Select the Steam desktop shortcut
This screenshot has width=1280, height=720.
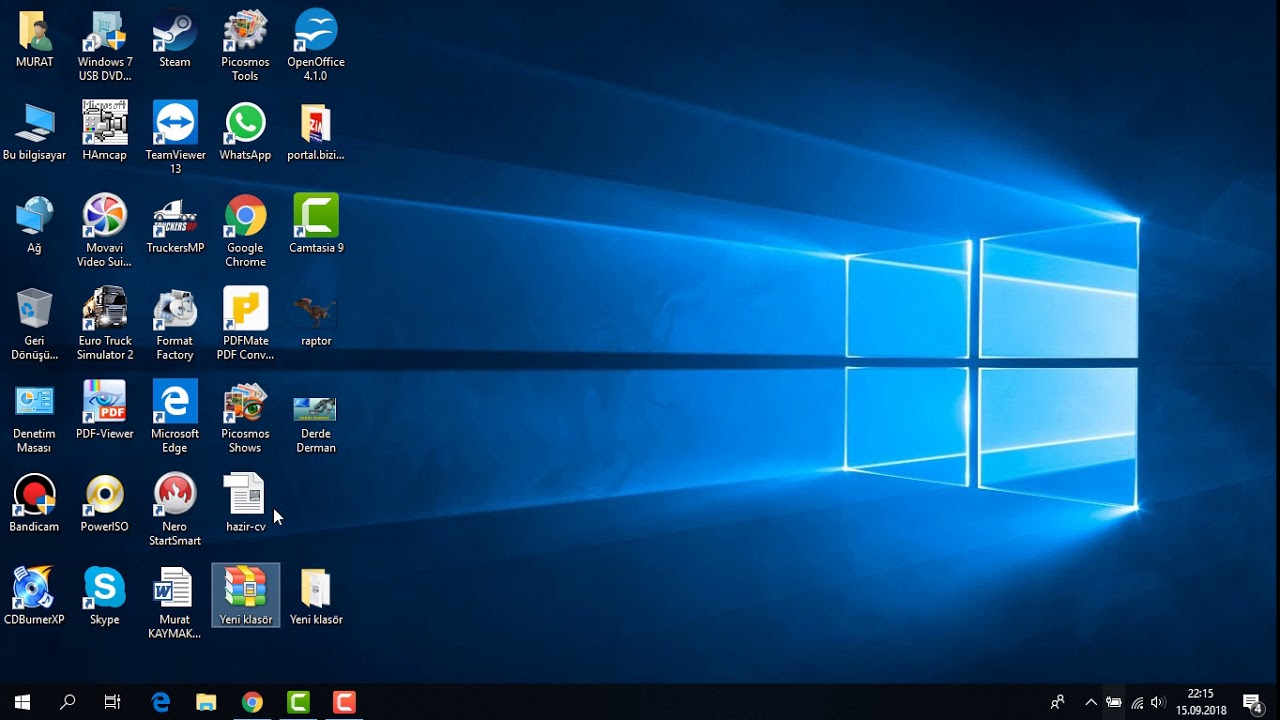point(175,40)
